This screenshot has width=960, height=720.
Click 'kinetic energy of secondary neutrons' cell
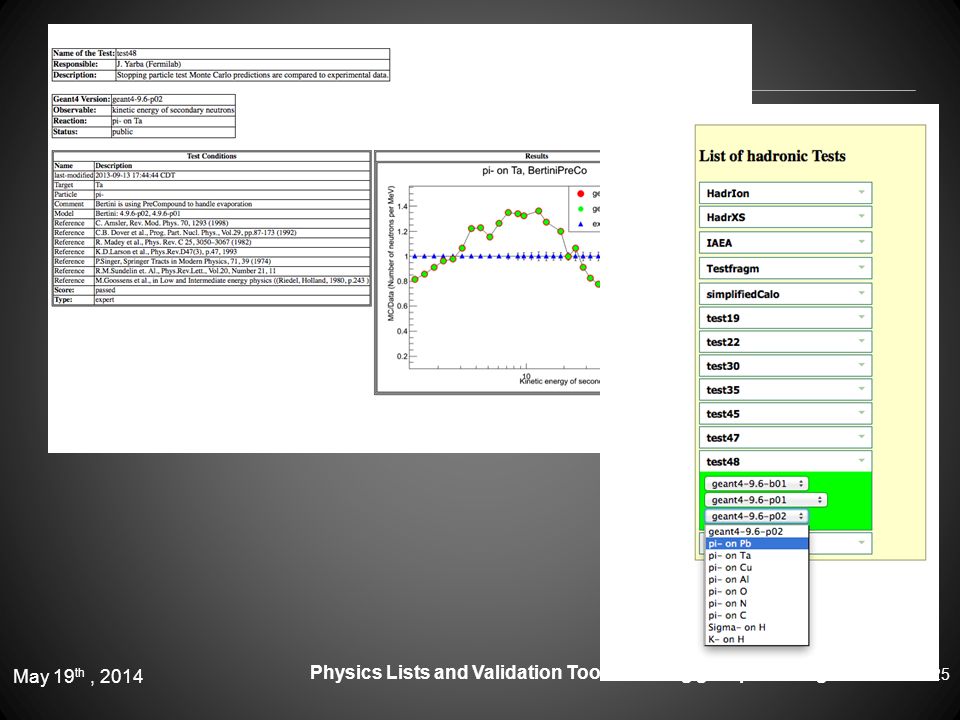(173, 110)
